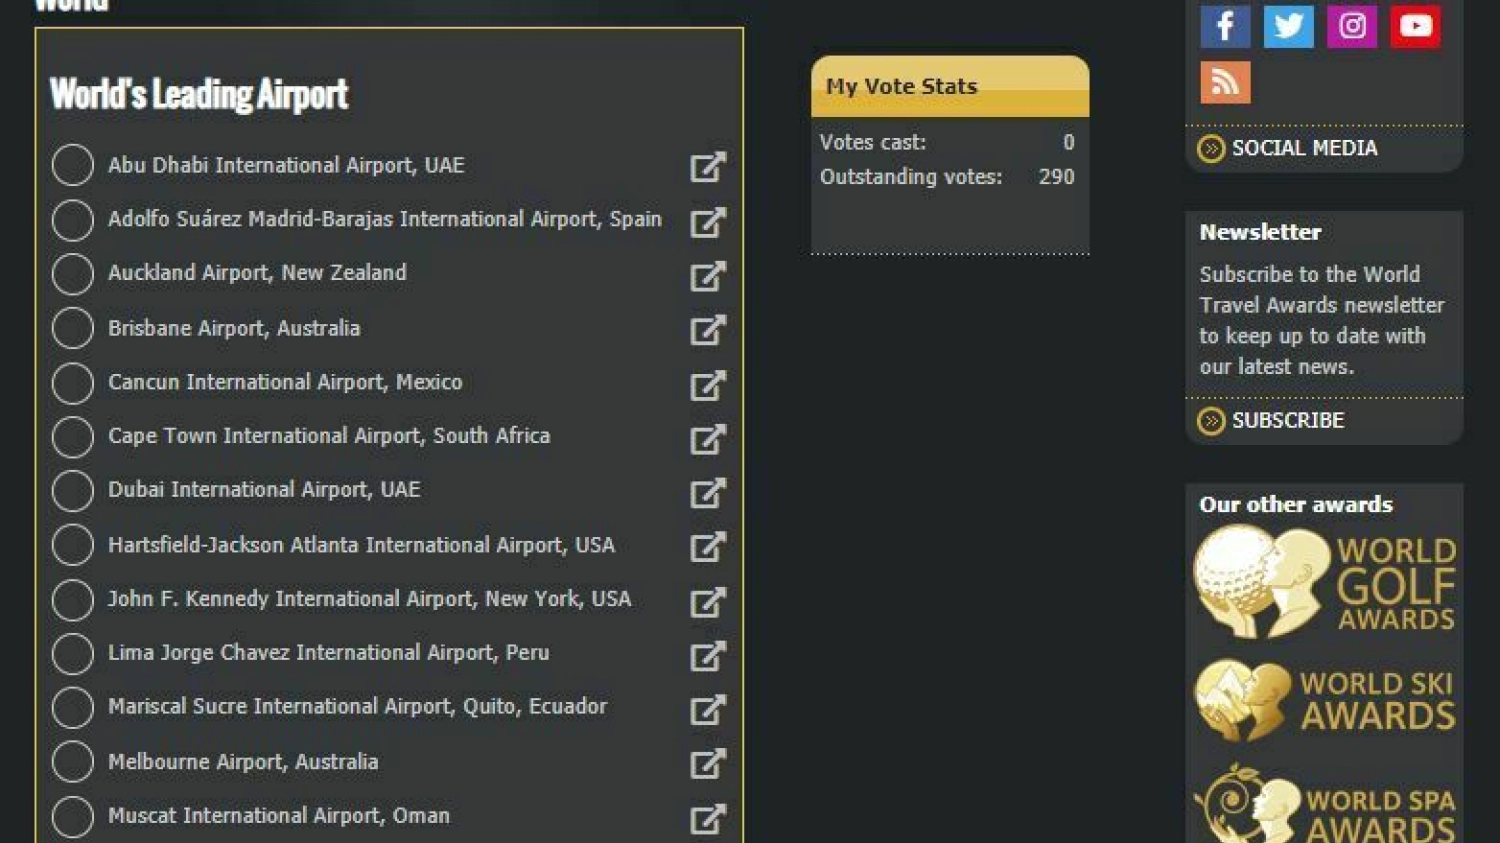
Task: Open the YouTube channel icon
Action: [x=1416, y=25]
